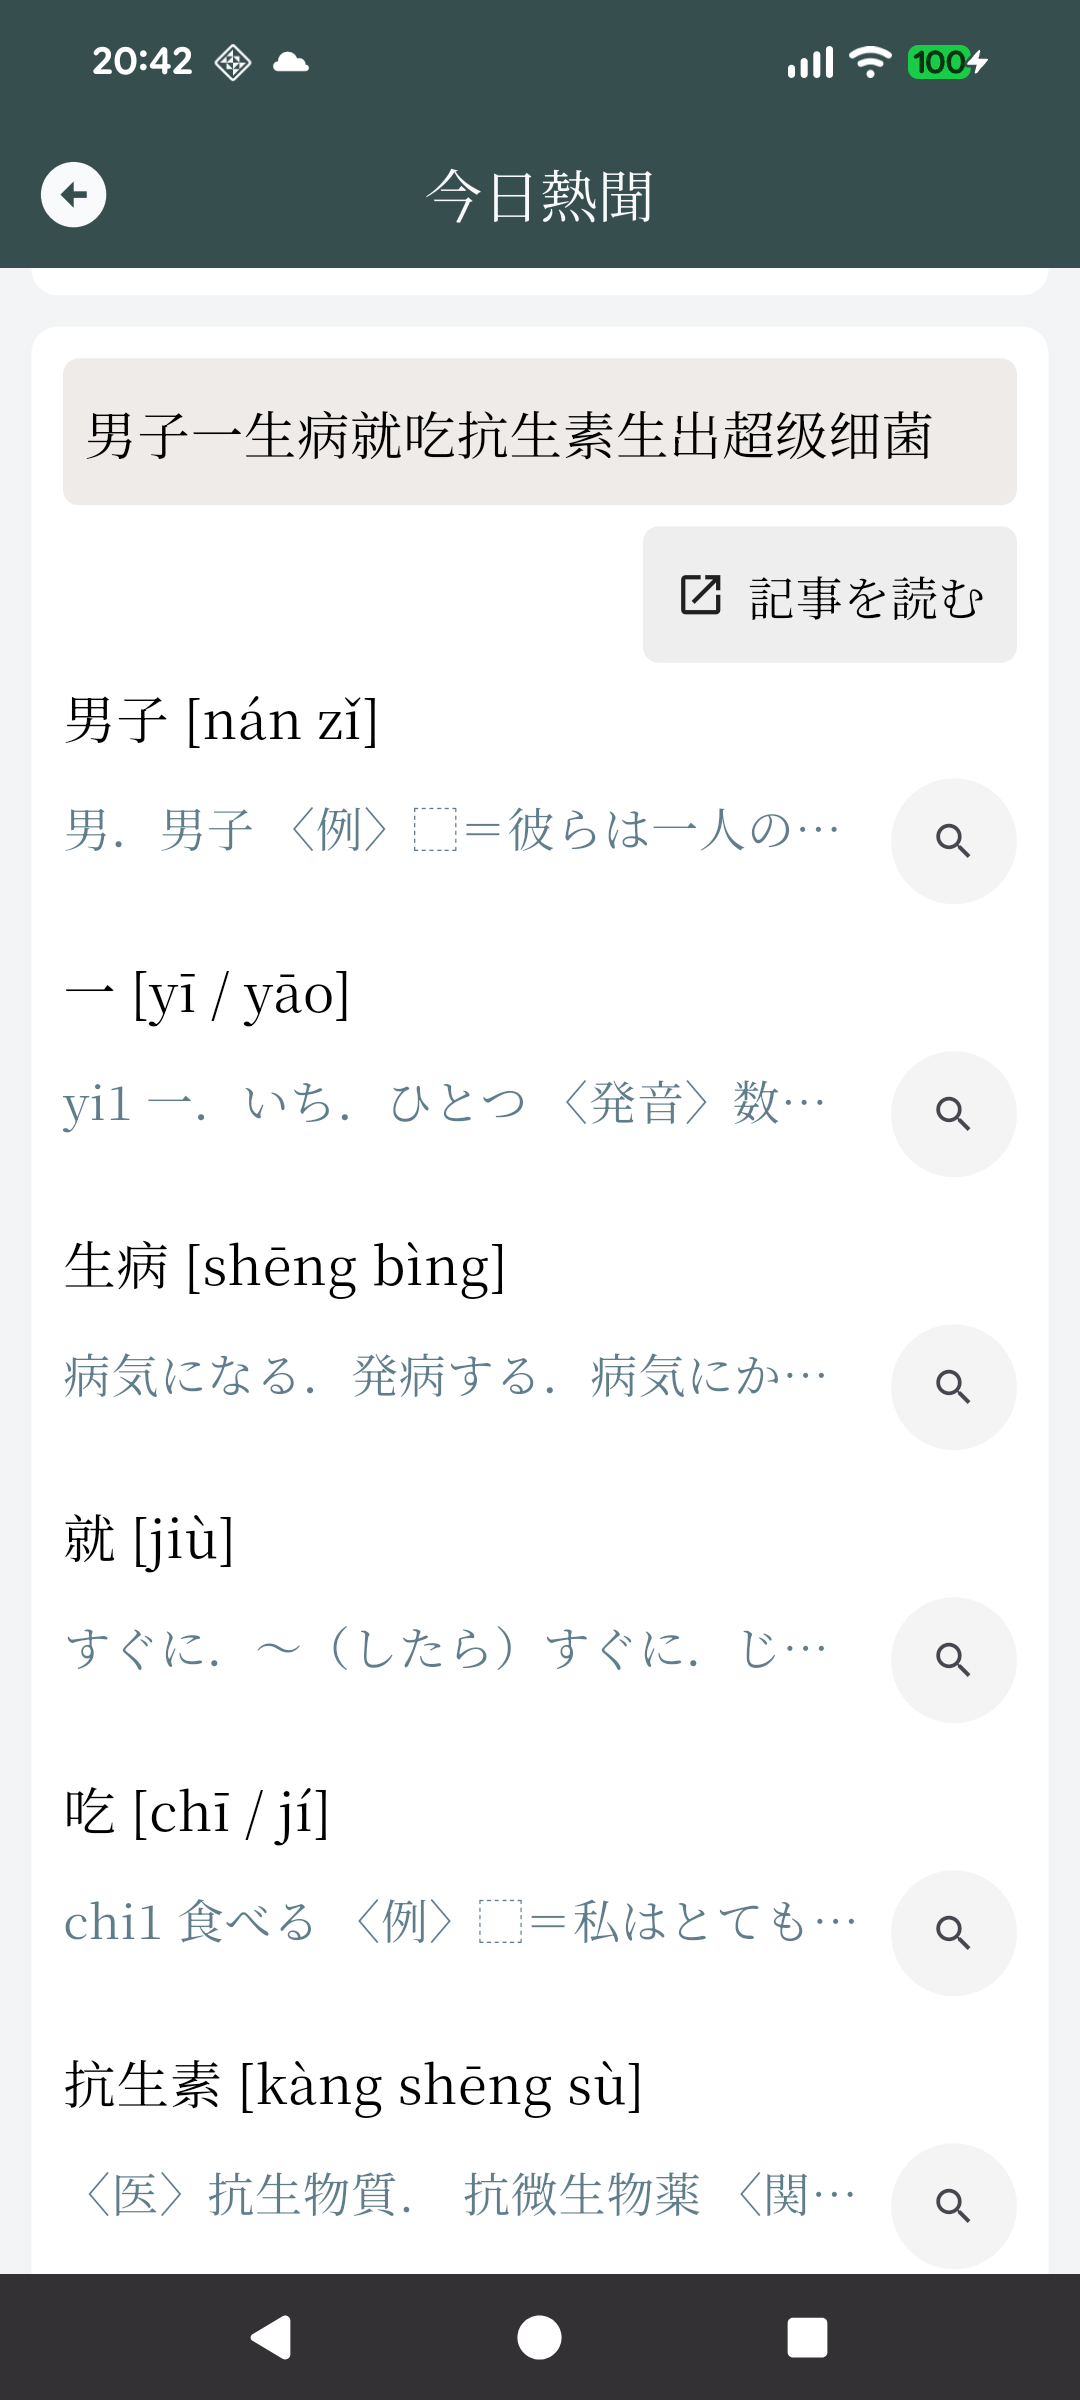Open recent apps with square button

tap(807, 2338)
